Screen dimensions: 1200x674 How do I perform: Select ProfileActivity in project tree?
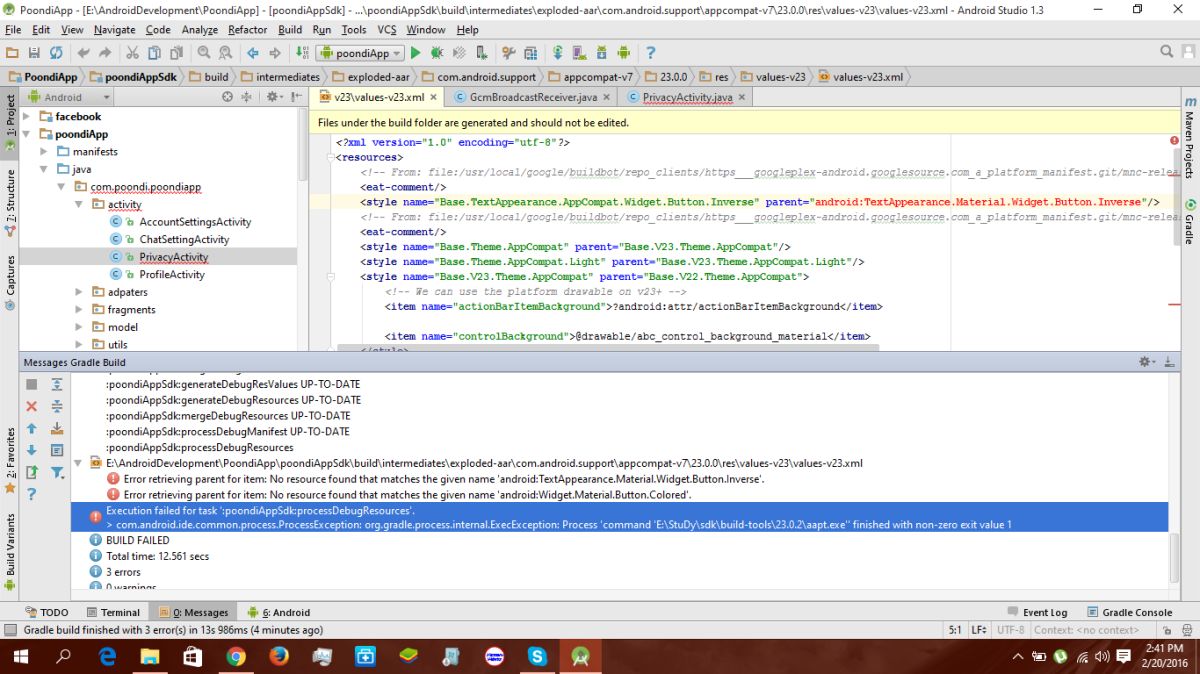click(x=172, y=275)
